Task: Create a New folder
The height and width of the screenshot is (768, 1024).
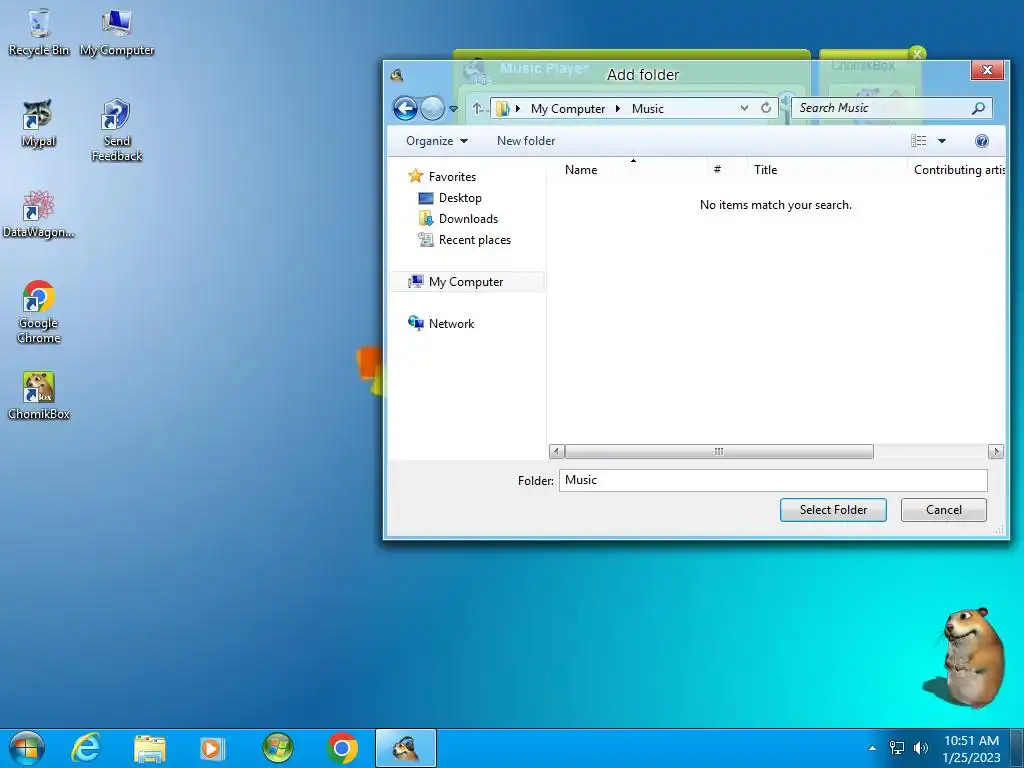Action: coord(526,141)
